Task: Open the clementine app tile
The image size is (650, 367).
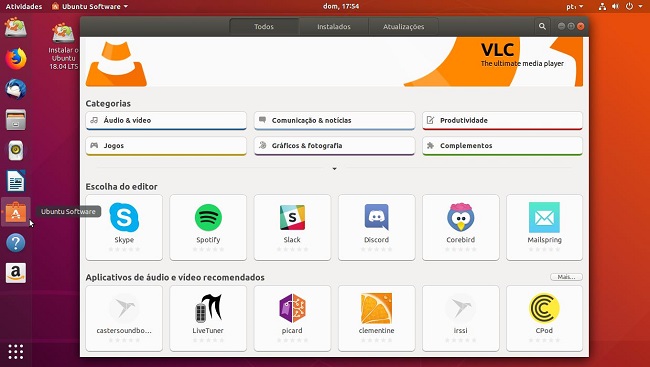Action: coord(376,318)
